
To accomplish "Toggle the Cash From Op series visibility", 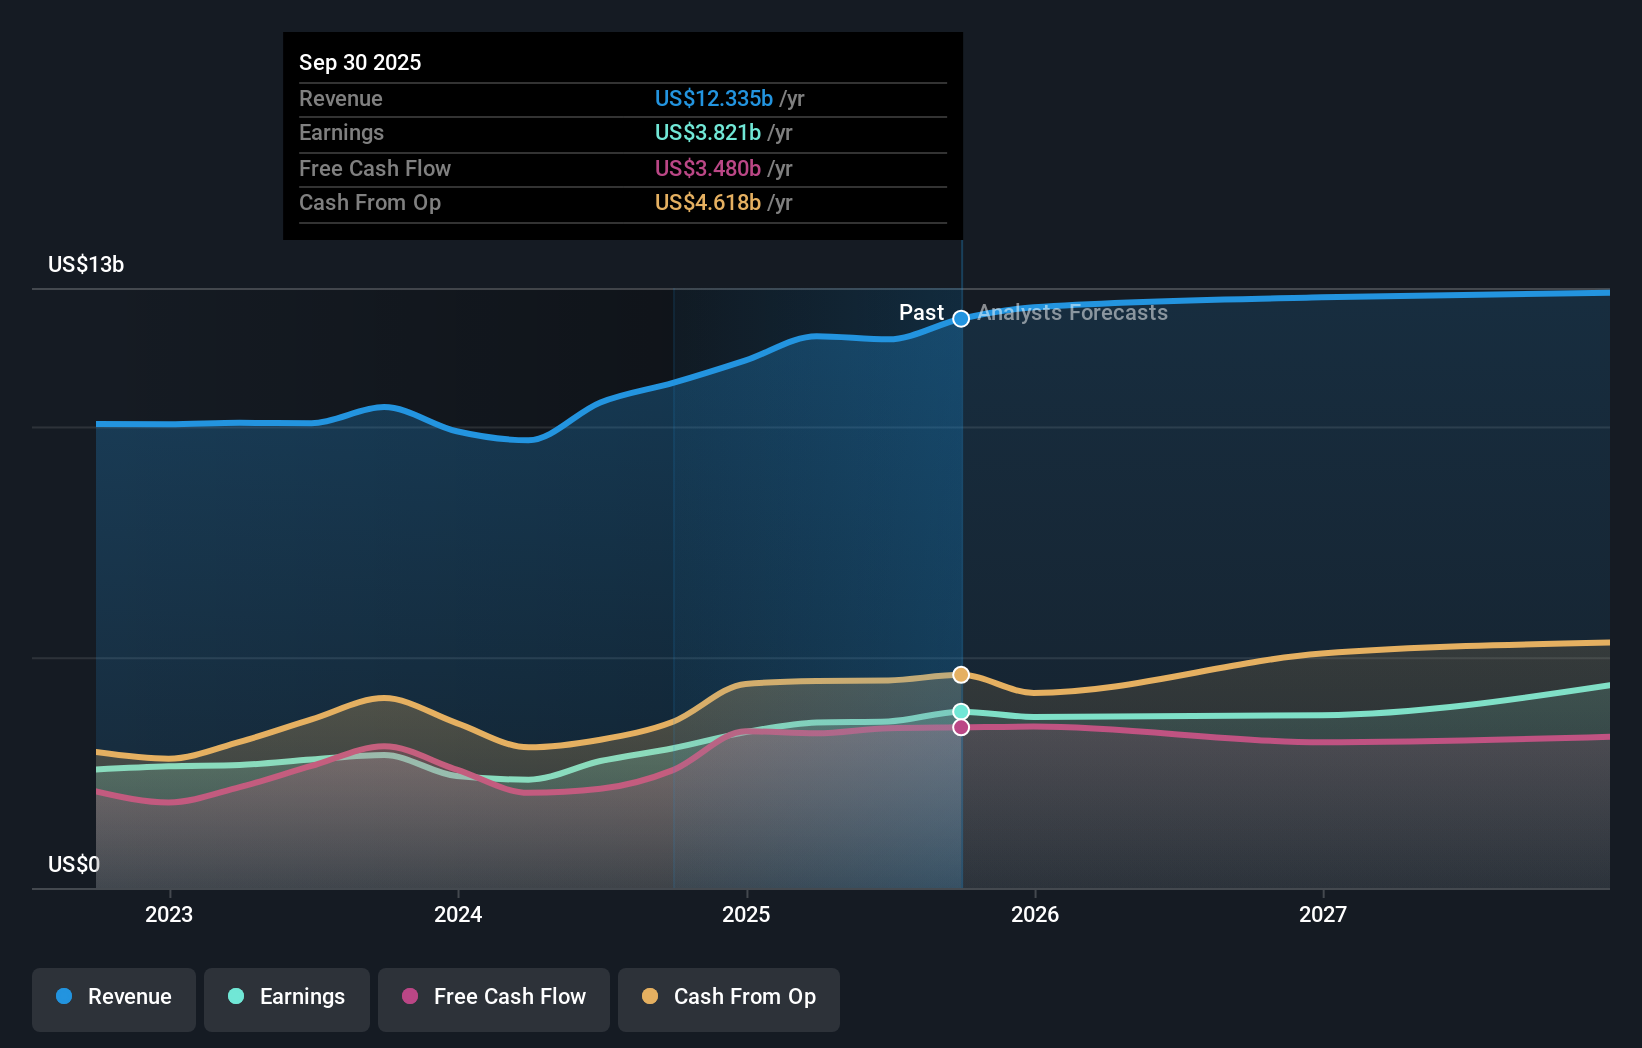I will [x=729, y=997].
